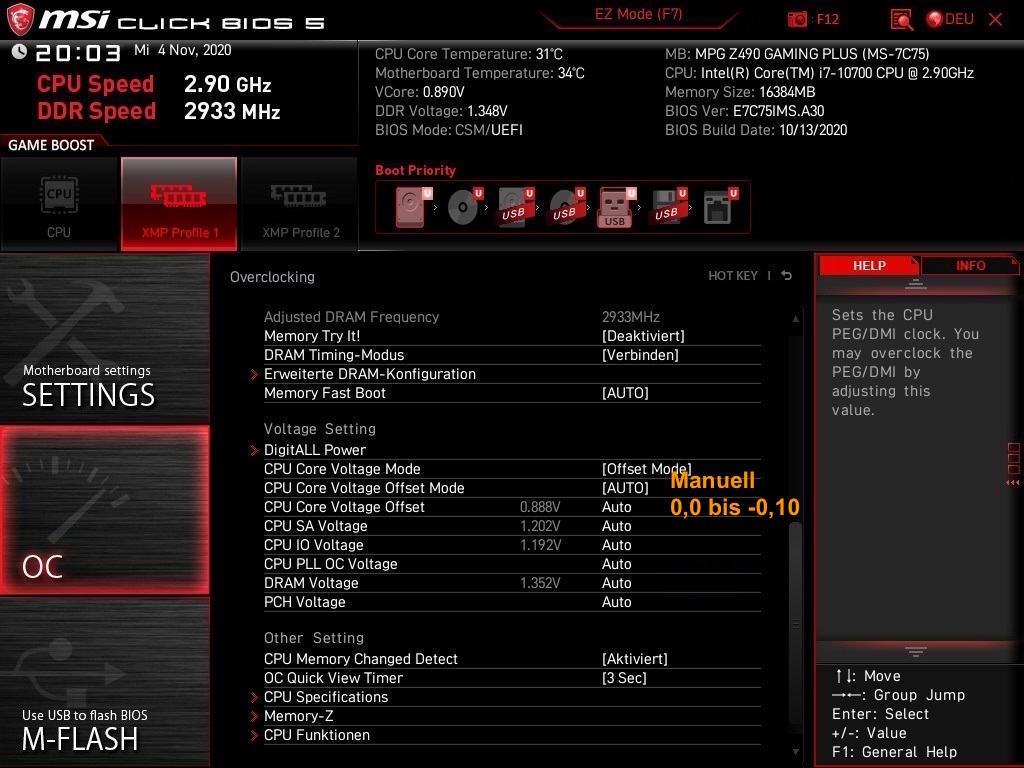This screenshot has width=1024, height=768.
Task: Click the CPU Core Voltage Offset 0.888V reading
Action: point(540,507)
